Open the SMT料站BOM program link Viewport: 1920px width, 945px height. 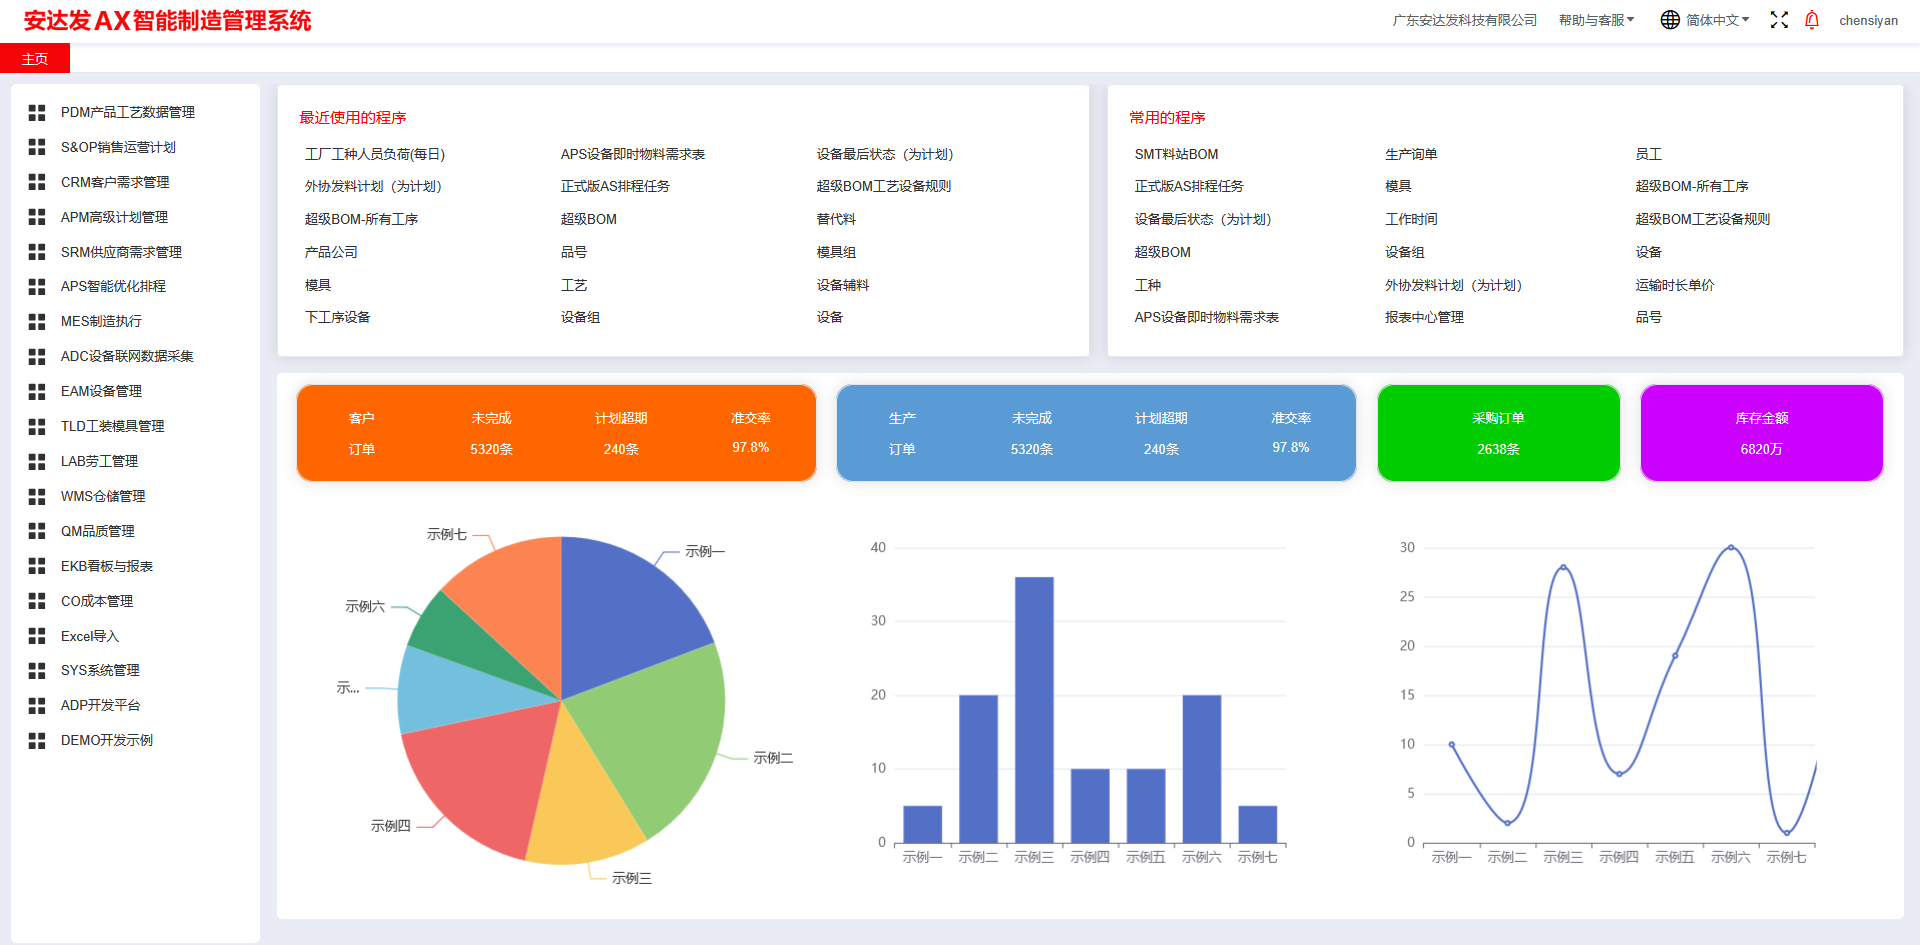click(1176, 154)
